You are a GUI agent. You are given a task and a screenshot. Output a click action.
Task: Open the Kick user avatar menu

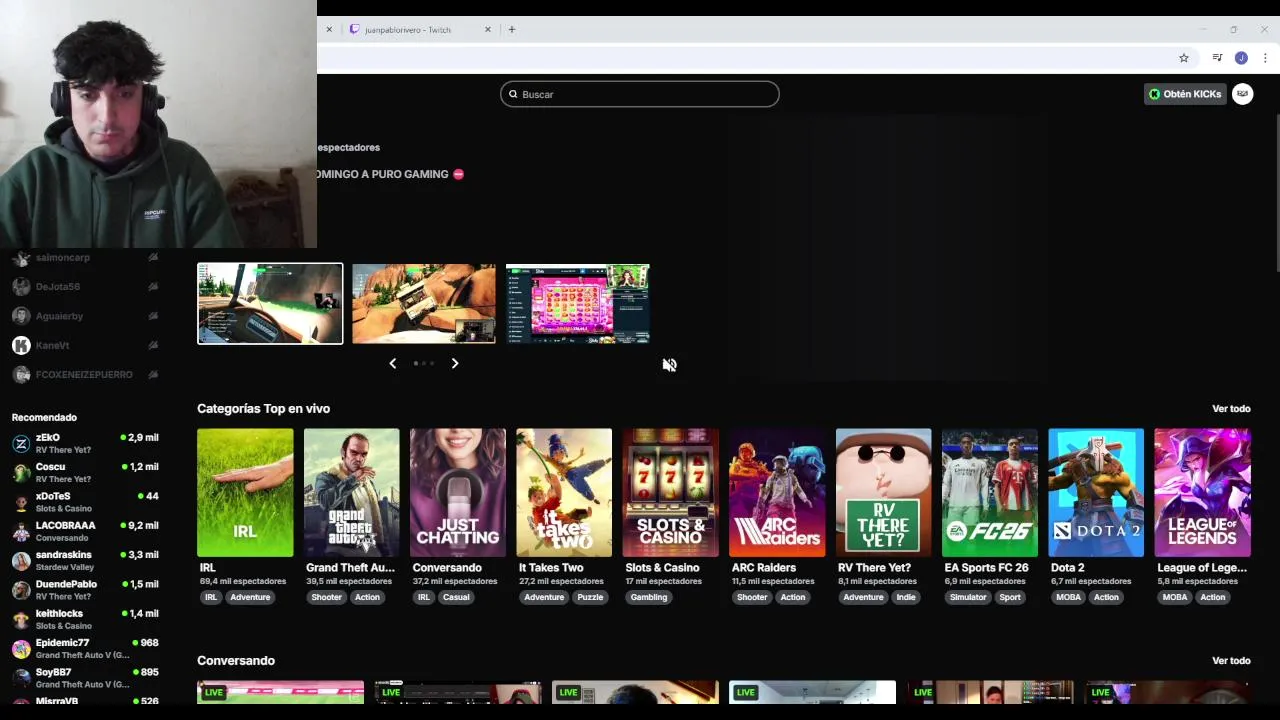tap(1243, 94)
